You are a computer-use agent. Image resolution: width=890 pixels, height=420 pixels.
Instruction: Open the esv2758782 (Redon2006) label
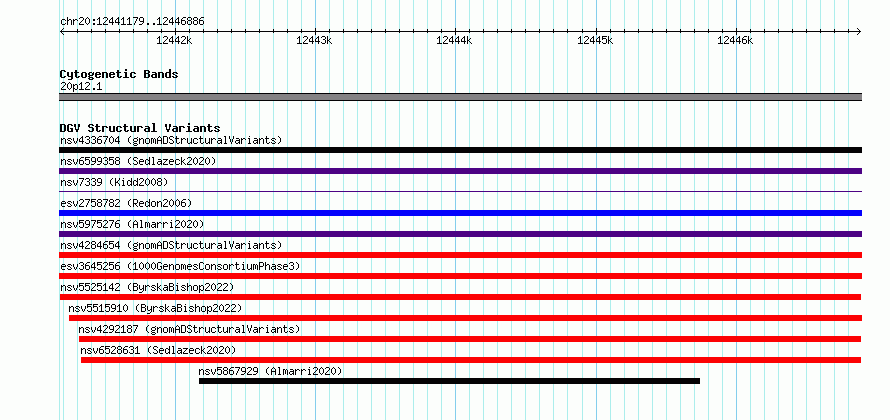(126, 203)
